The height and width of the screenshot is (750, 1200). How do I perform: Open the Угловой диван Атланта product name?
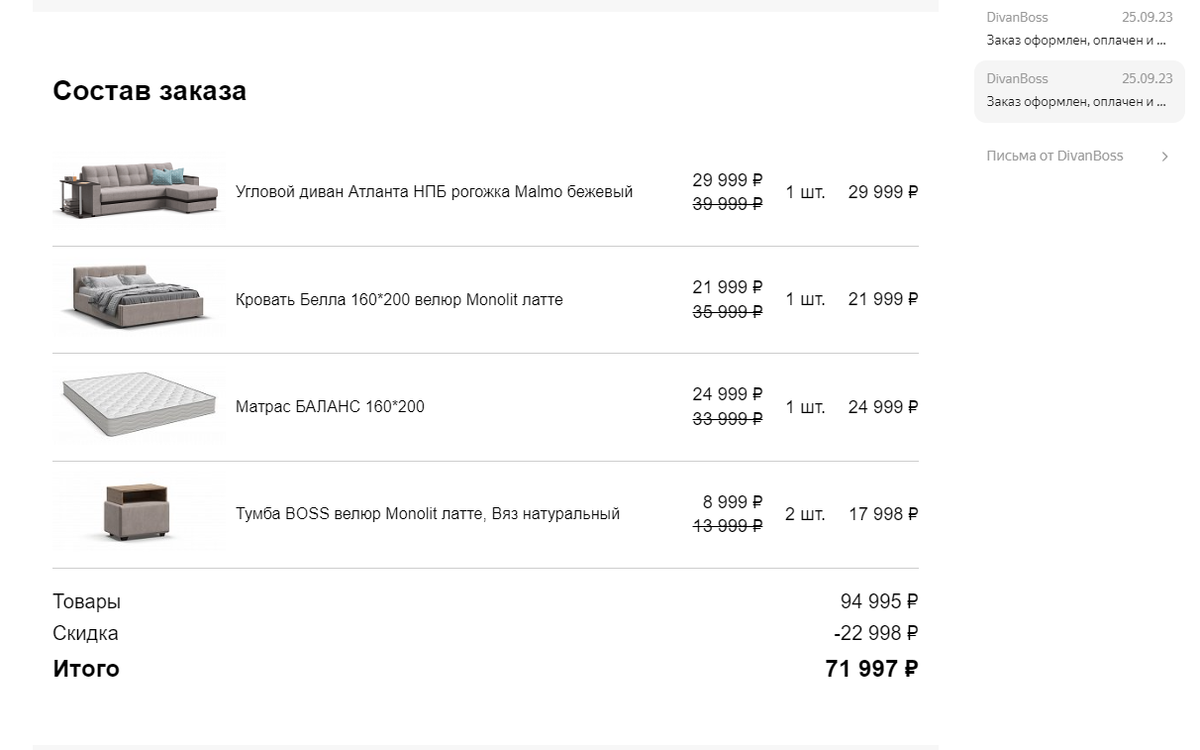pos(434,192)
